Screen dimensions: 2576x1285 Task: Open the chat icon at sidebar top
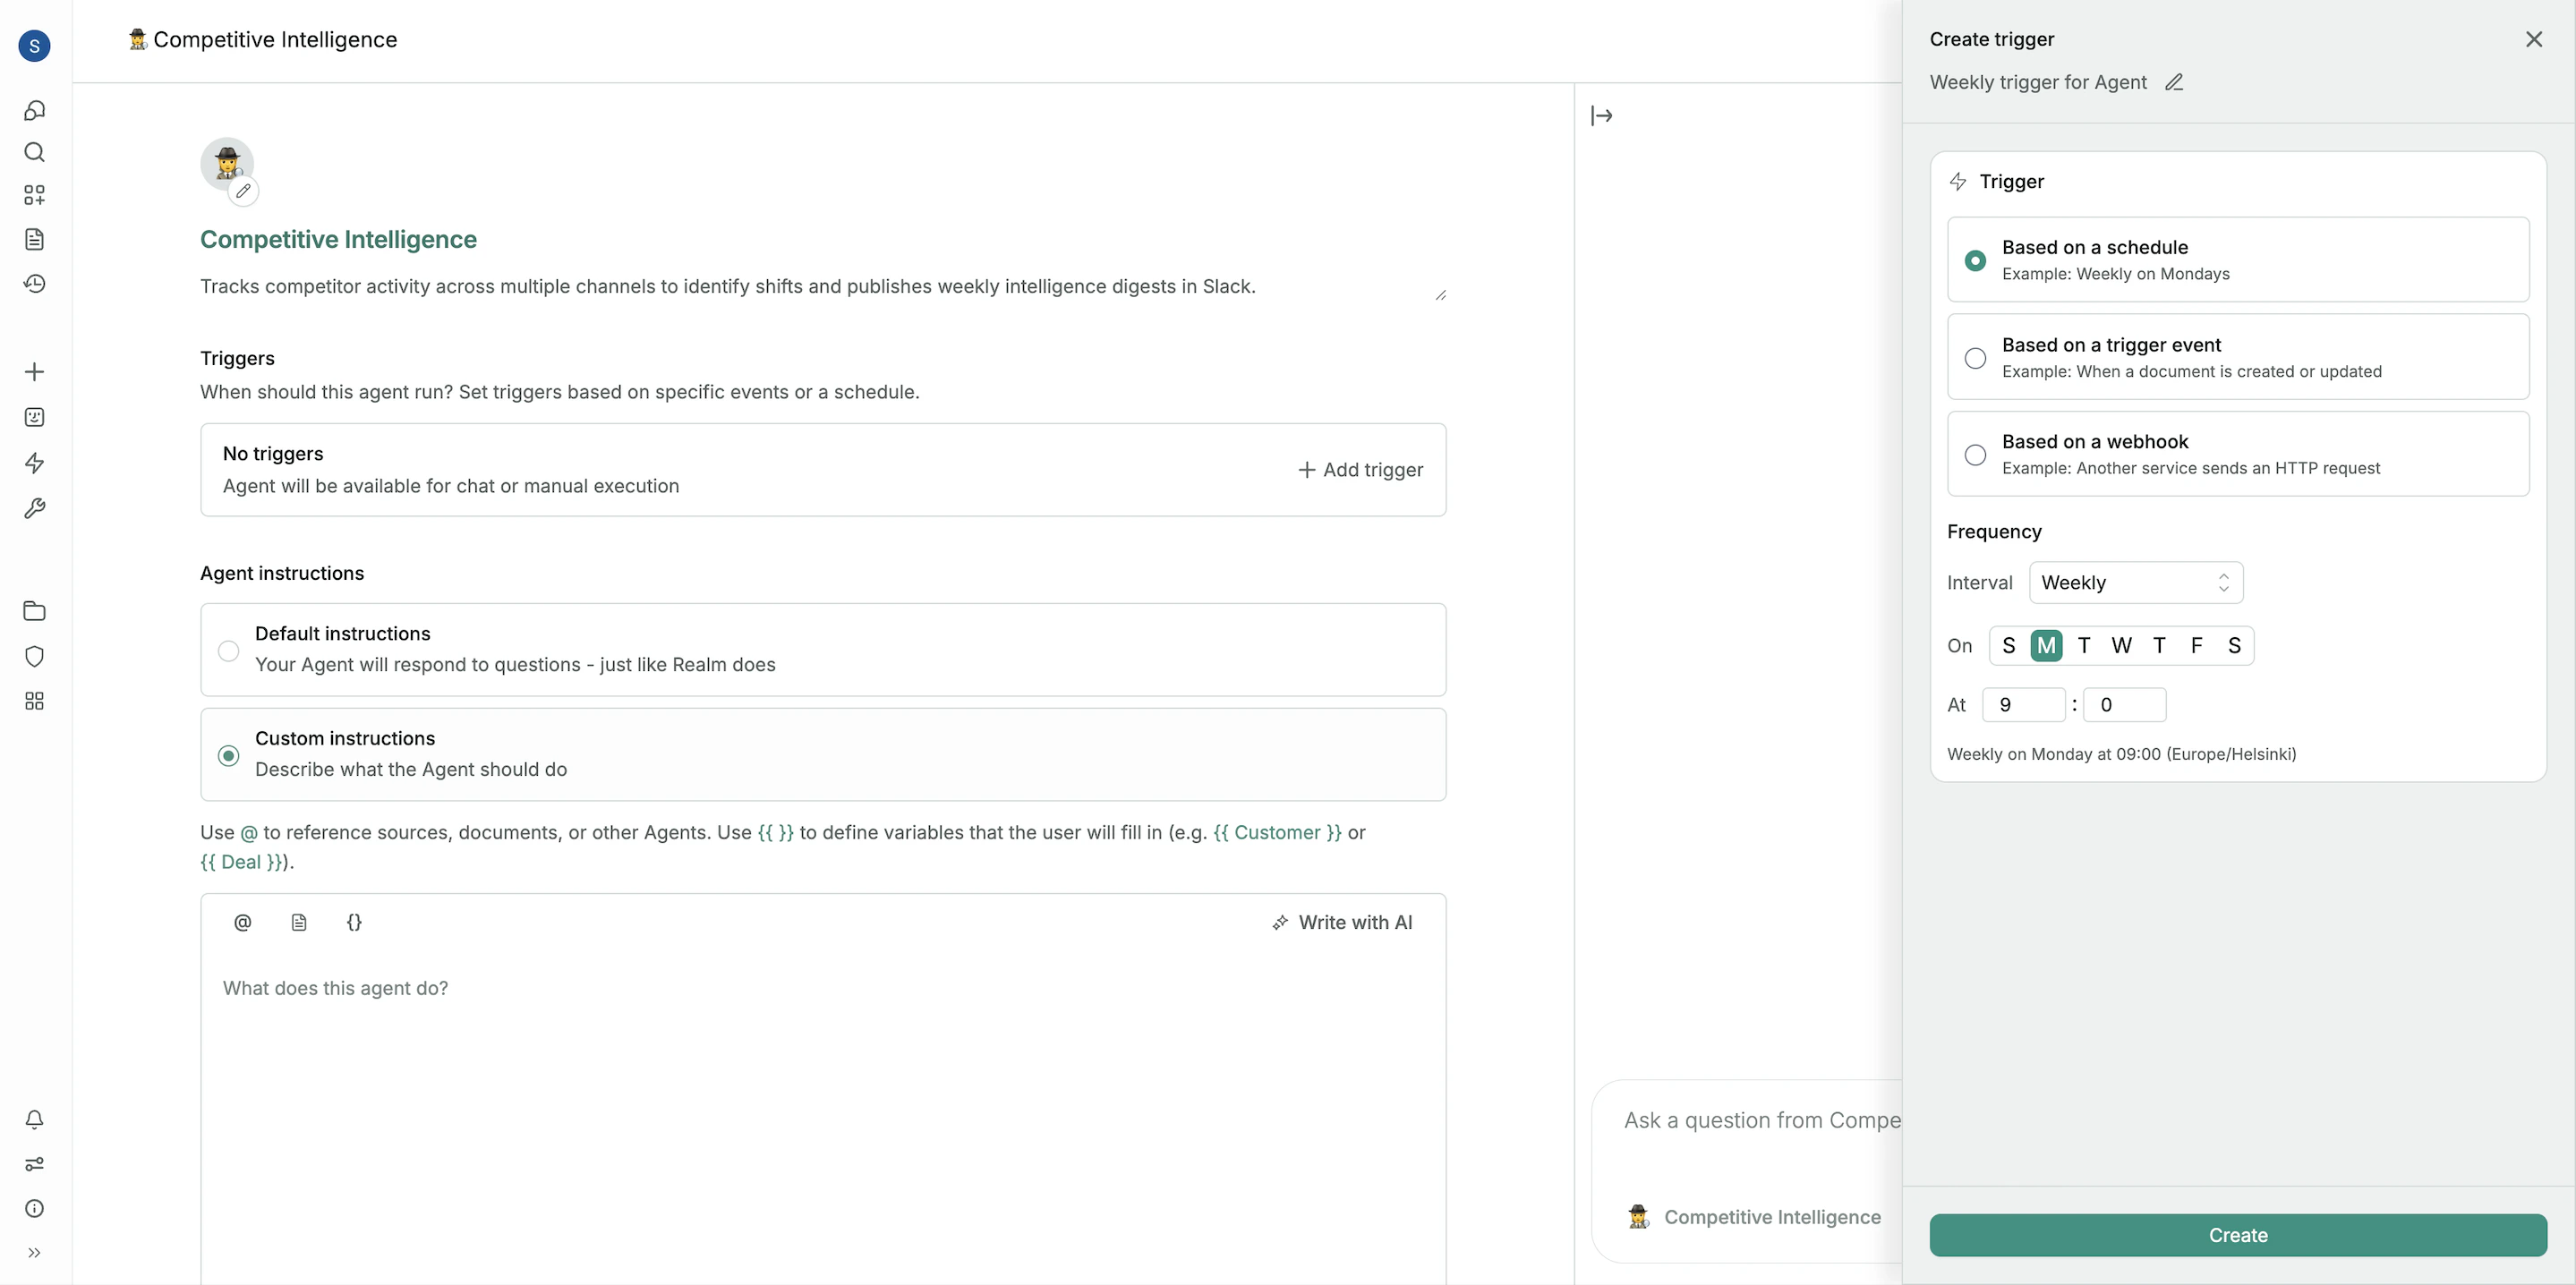[x=35, y=110]
